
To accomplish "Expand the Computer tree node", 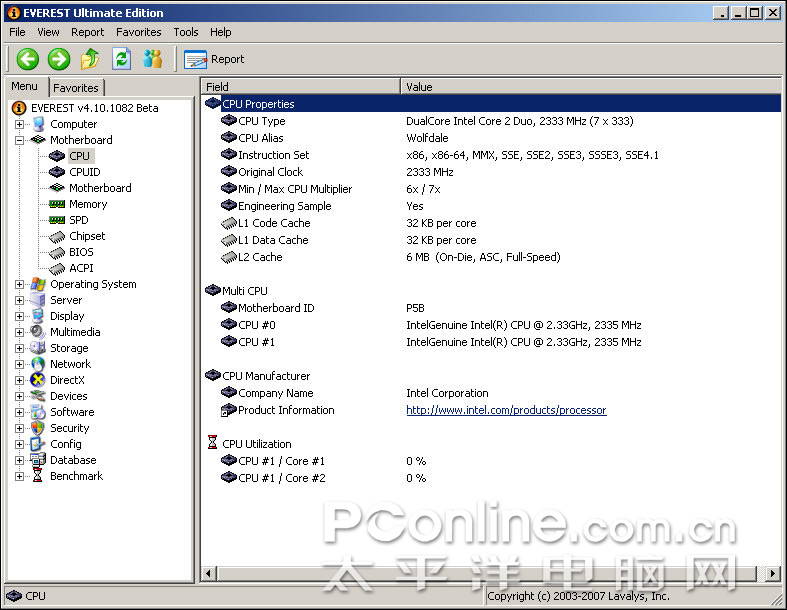I will (19, 124).
